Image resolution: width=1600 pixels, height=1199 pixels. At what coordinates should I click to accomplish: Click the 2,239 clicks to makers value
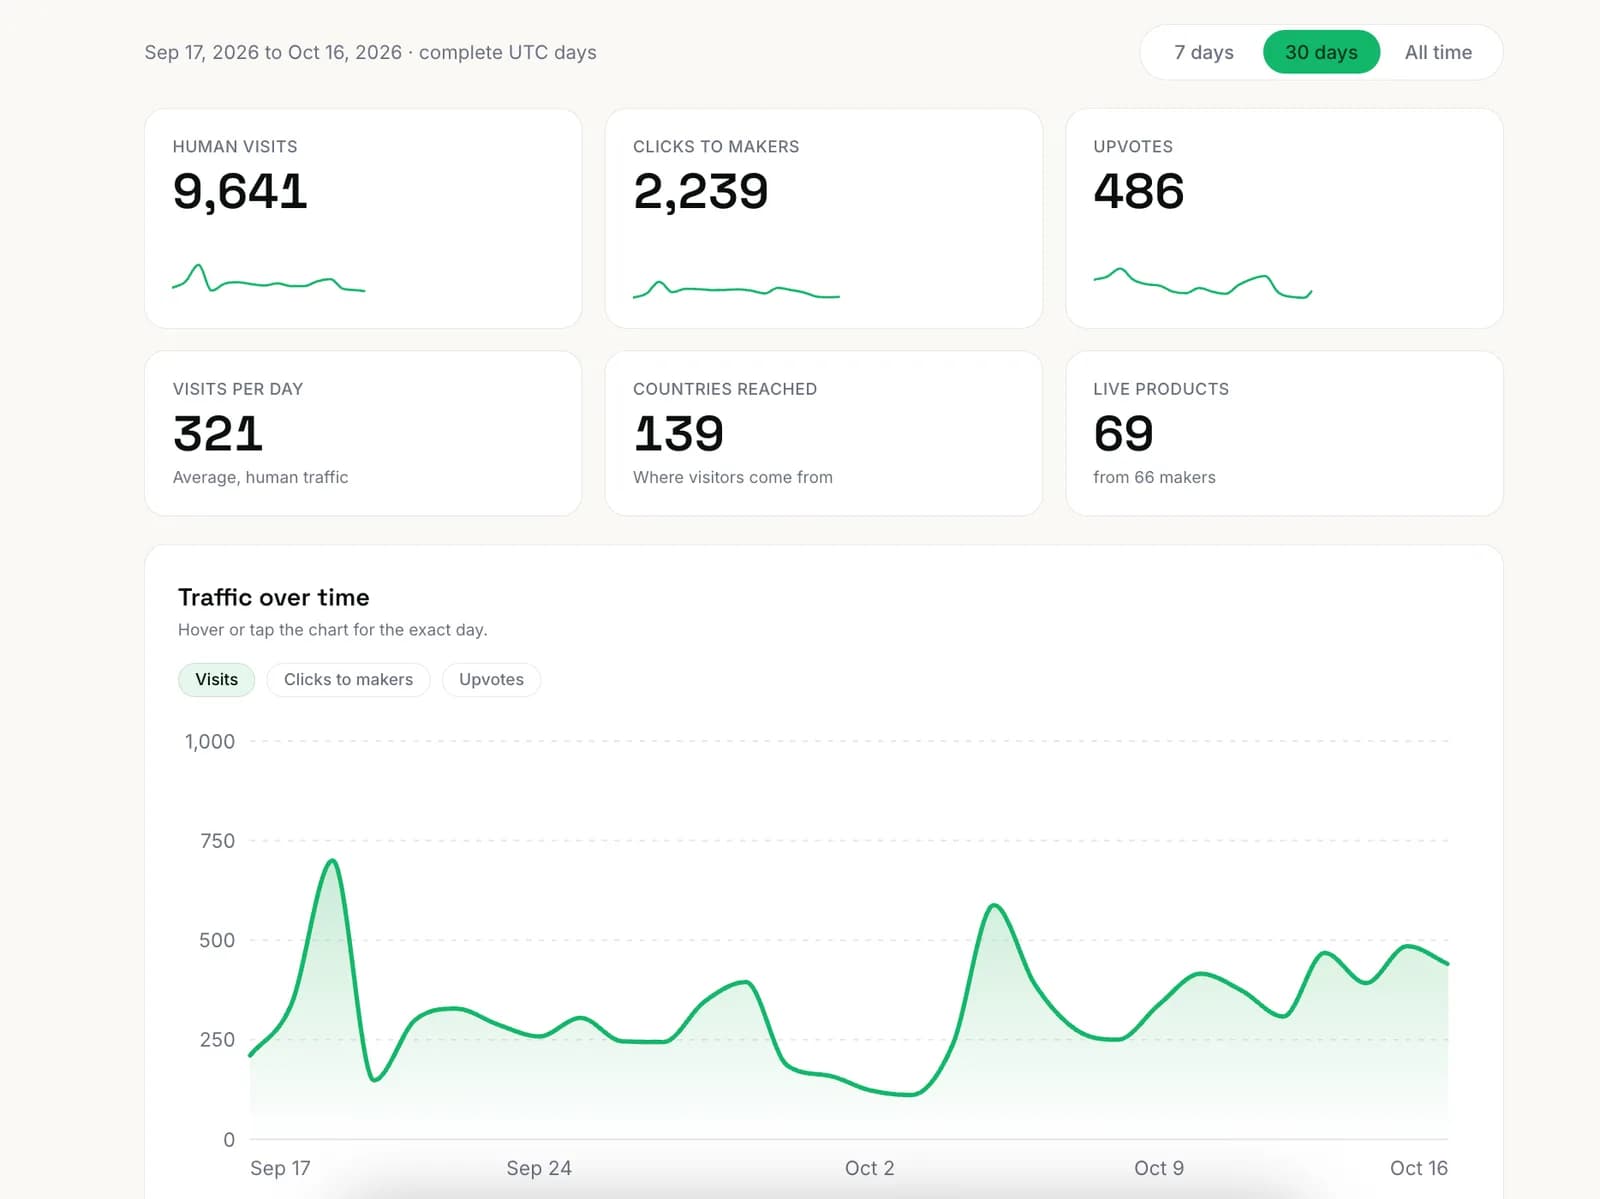point(701,191)
